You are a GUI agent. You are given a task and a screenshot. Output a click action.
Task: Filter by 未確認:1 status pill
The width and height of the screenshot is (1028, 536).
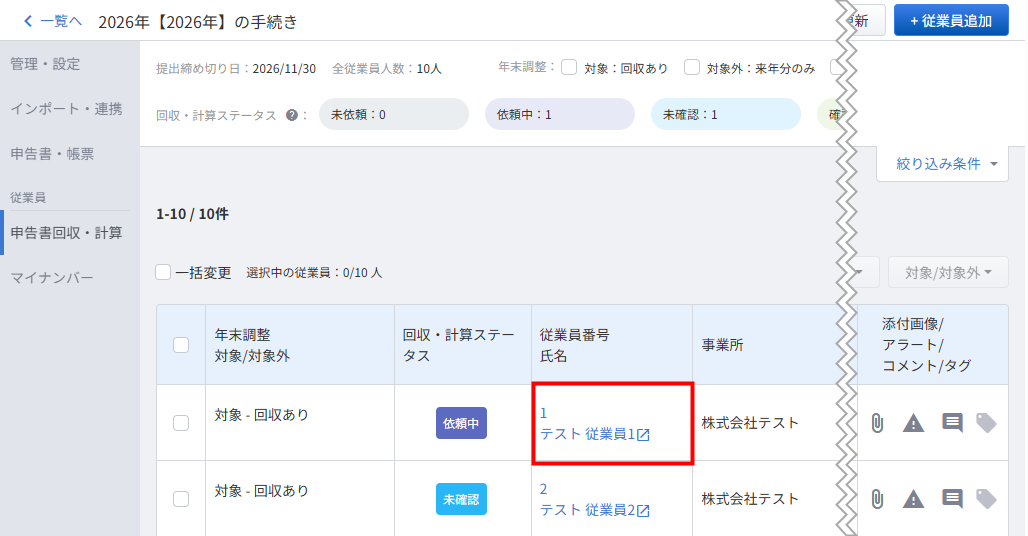pyautogui.click(x=725, y=115)
